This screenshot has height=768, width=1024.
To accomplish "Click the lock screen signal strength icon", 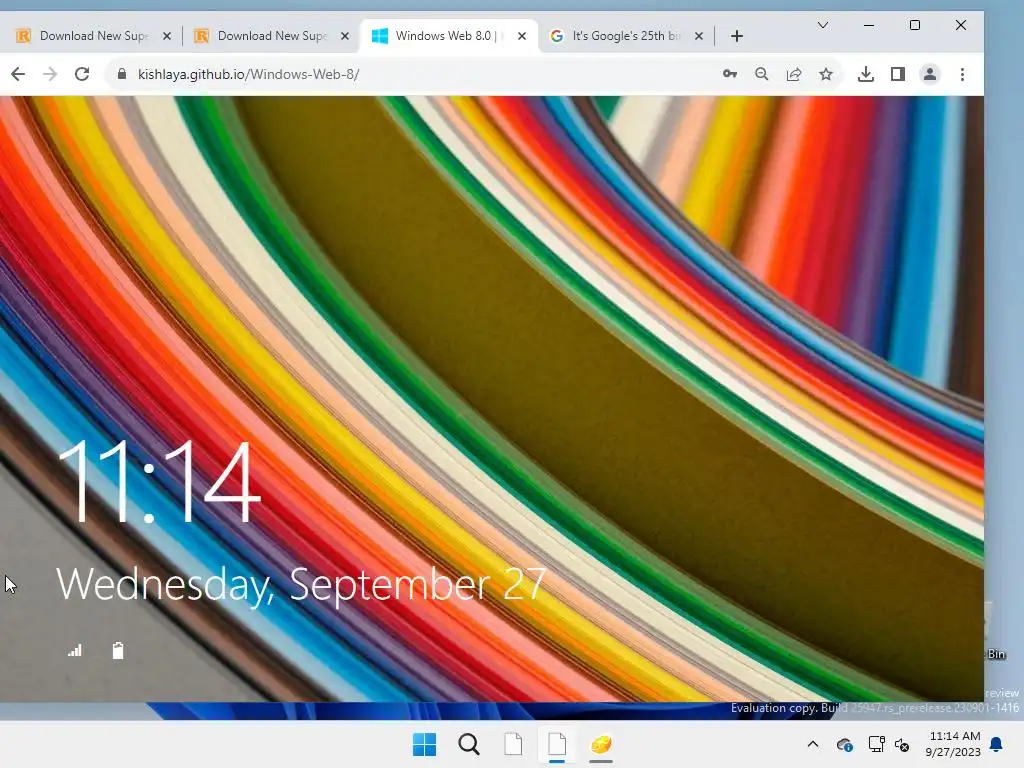I will pos(75,650).
